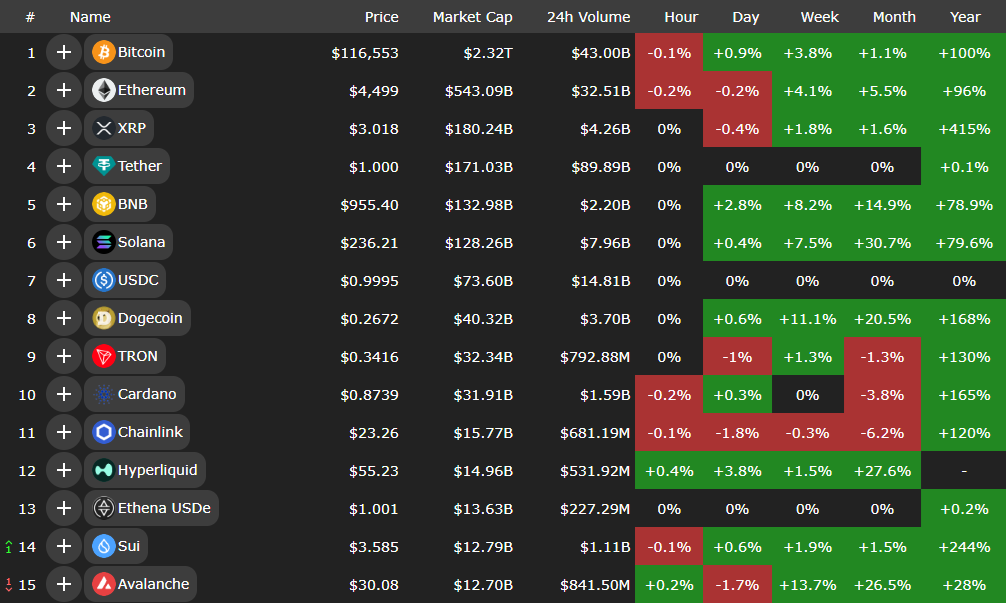Open the Ethena USDe coin link
This screenshot has width=1006, height=603.
click(x=164, y=508)
